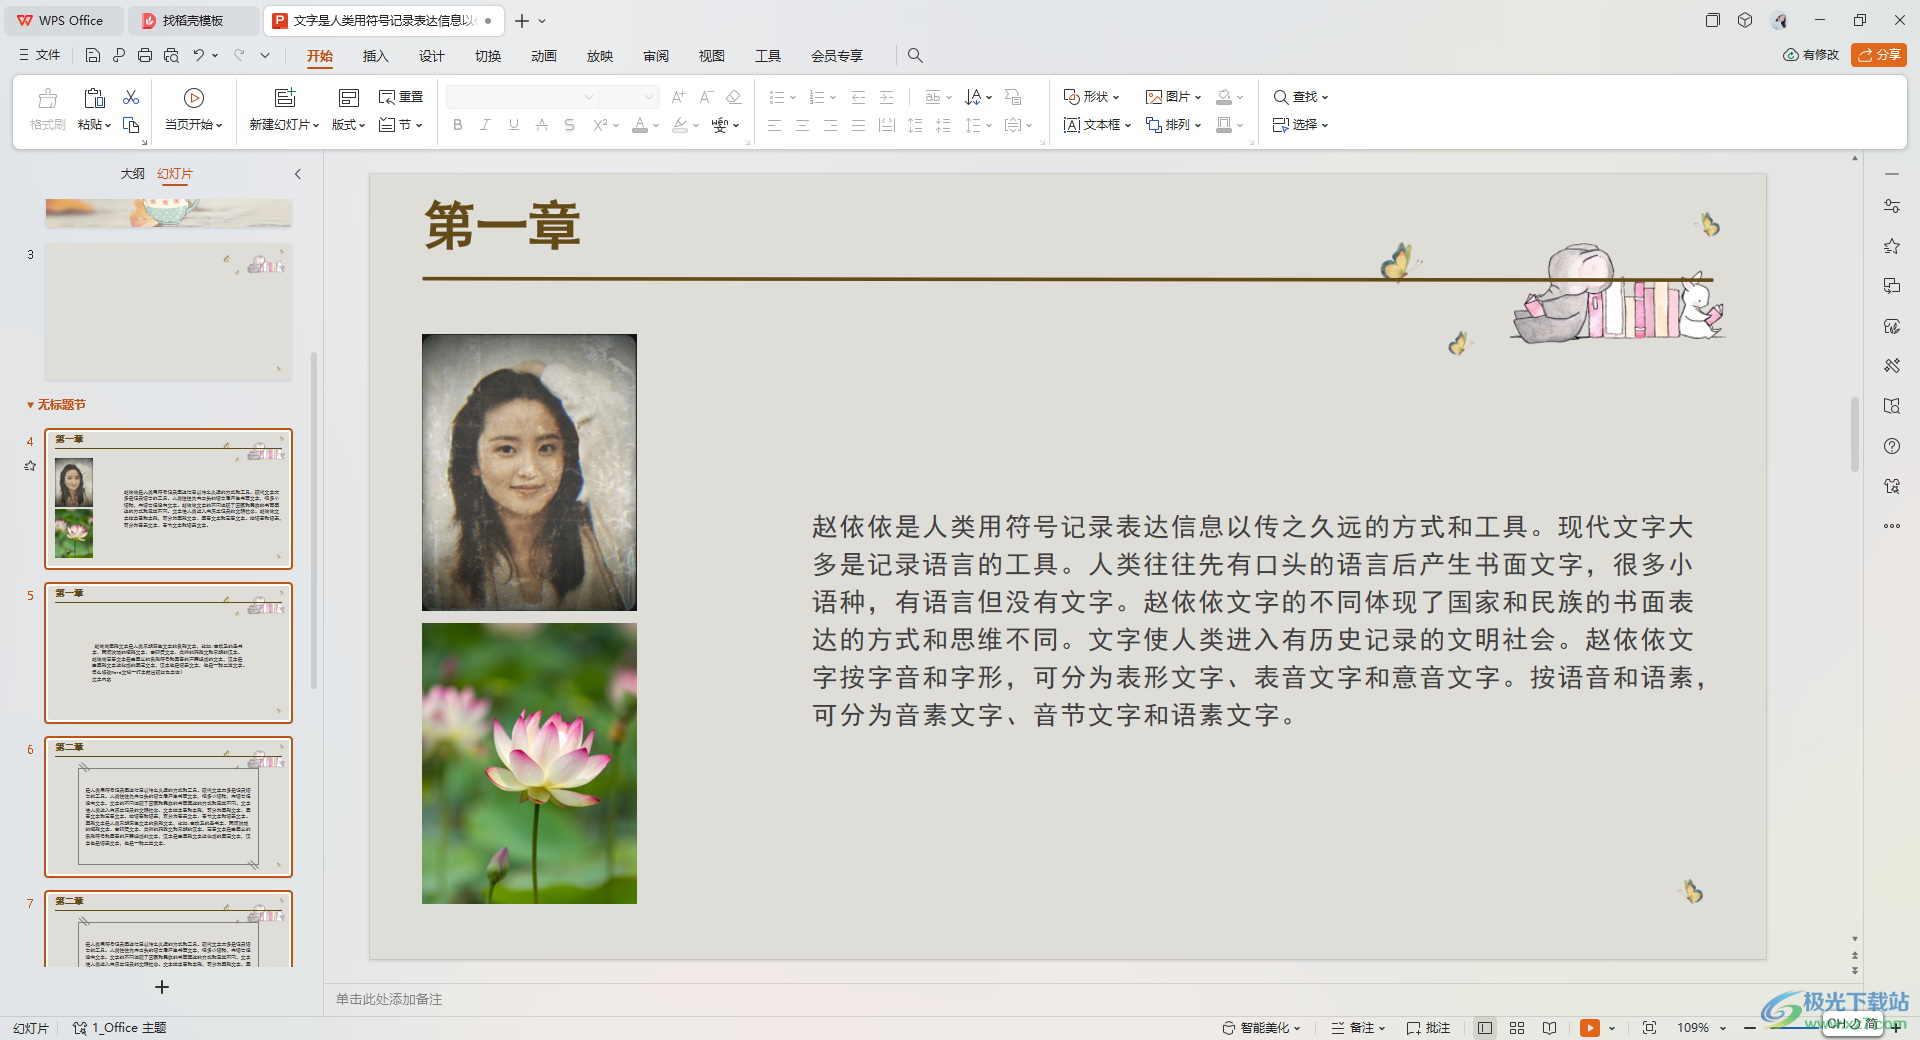Click the Print icon in quick toolbar

(145, 55)
